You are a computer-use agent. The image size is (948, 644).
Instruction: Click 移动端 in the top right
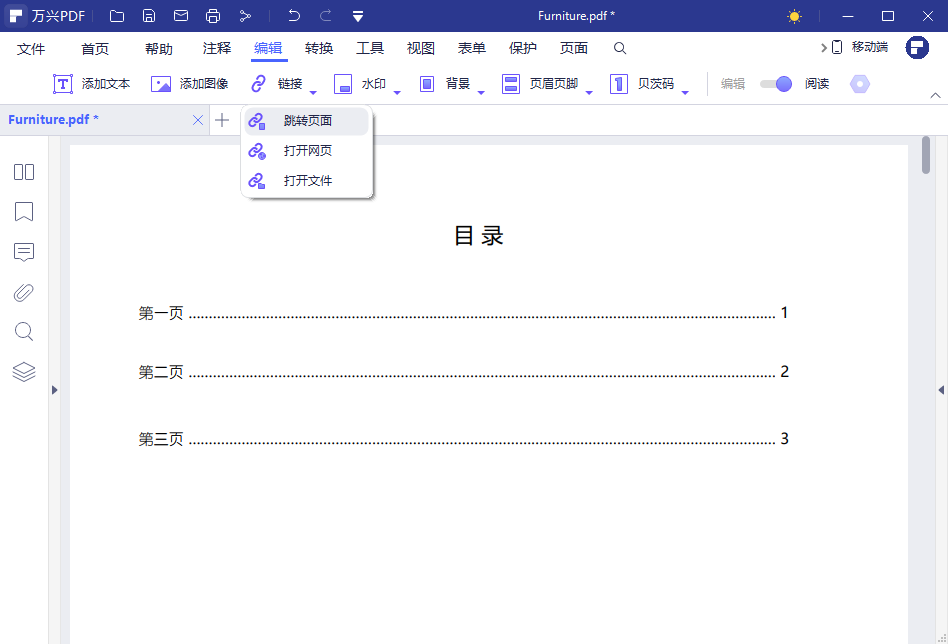[871, 45]
